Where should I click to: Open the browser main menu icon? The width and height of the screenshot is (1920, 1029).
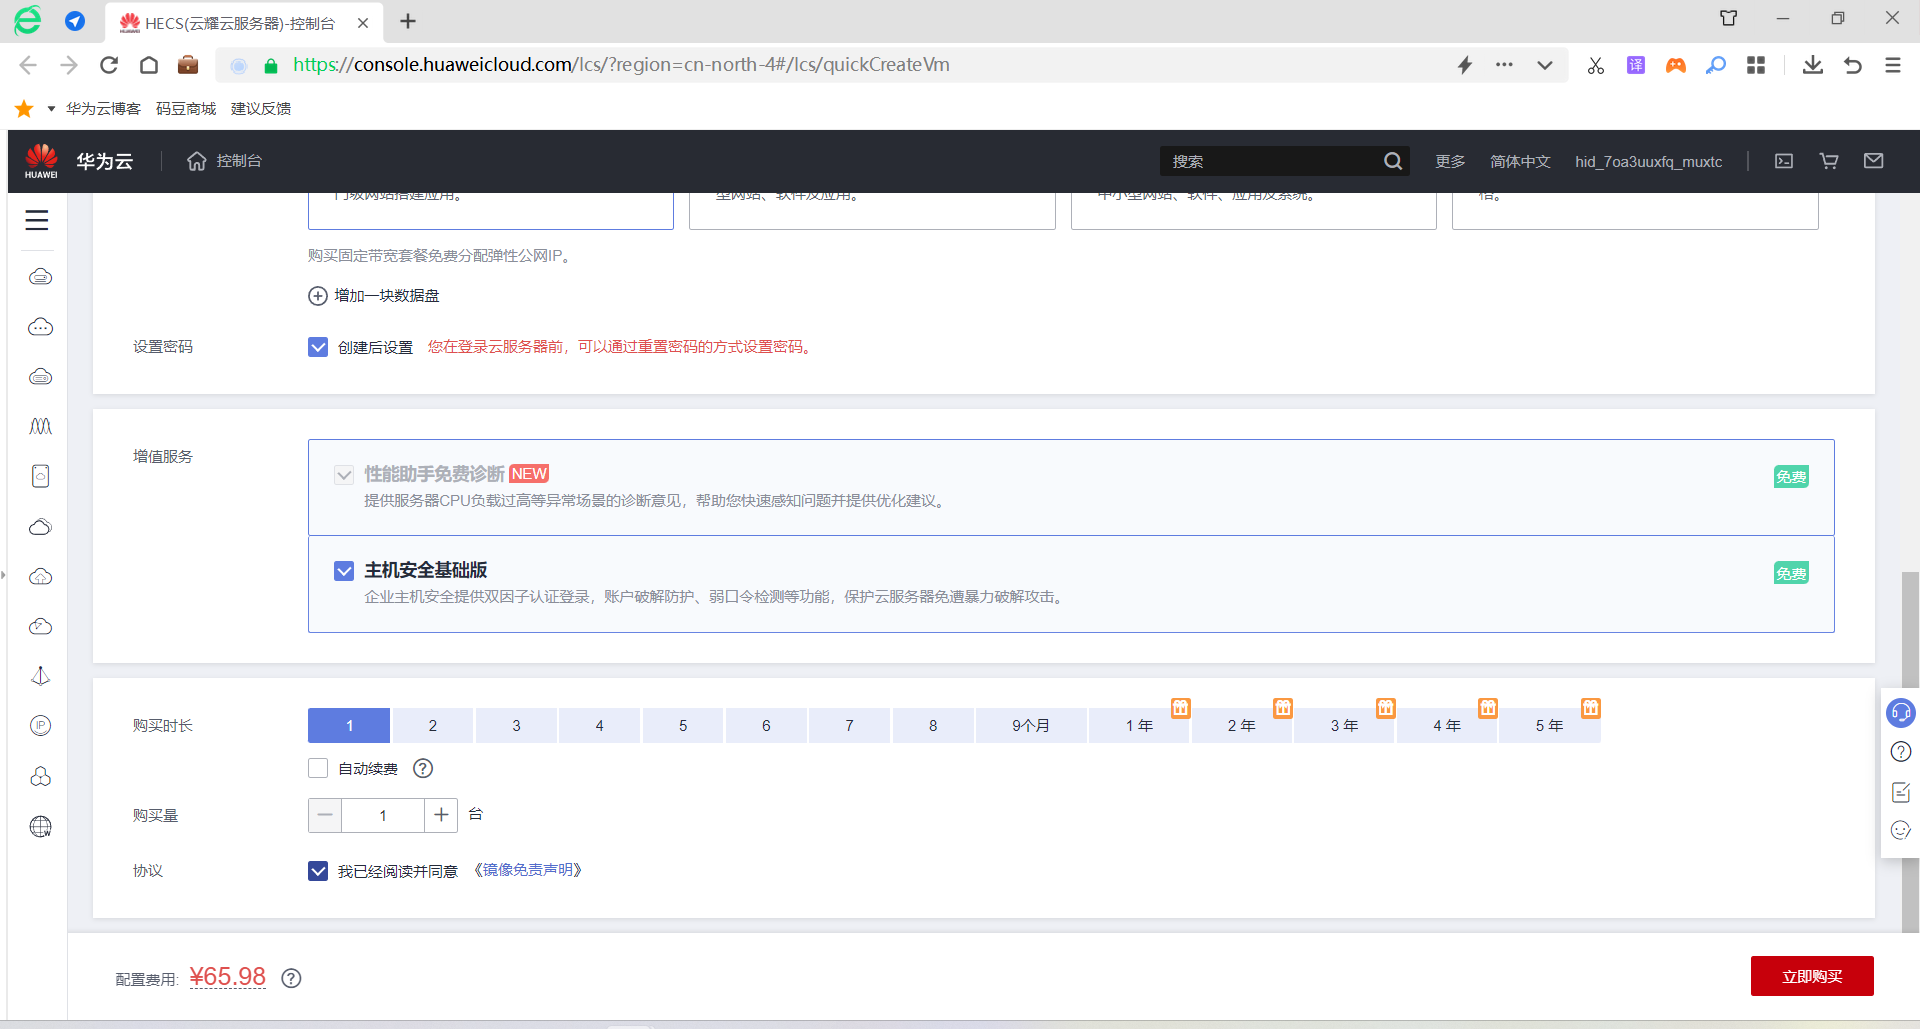(x=1893, y=65)
